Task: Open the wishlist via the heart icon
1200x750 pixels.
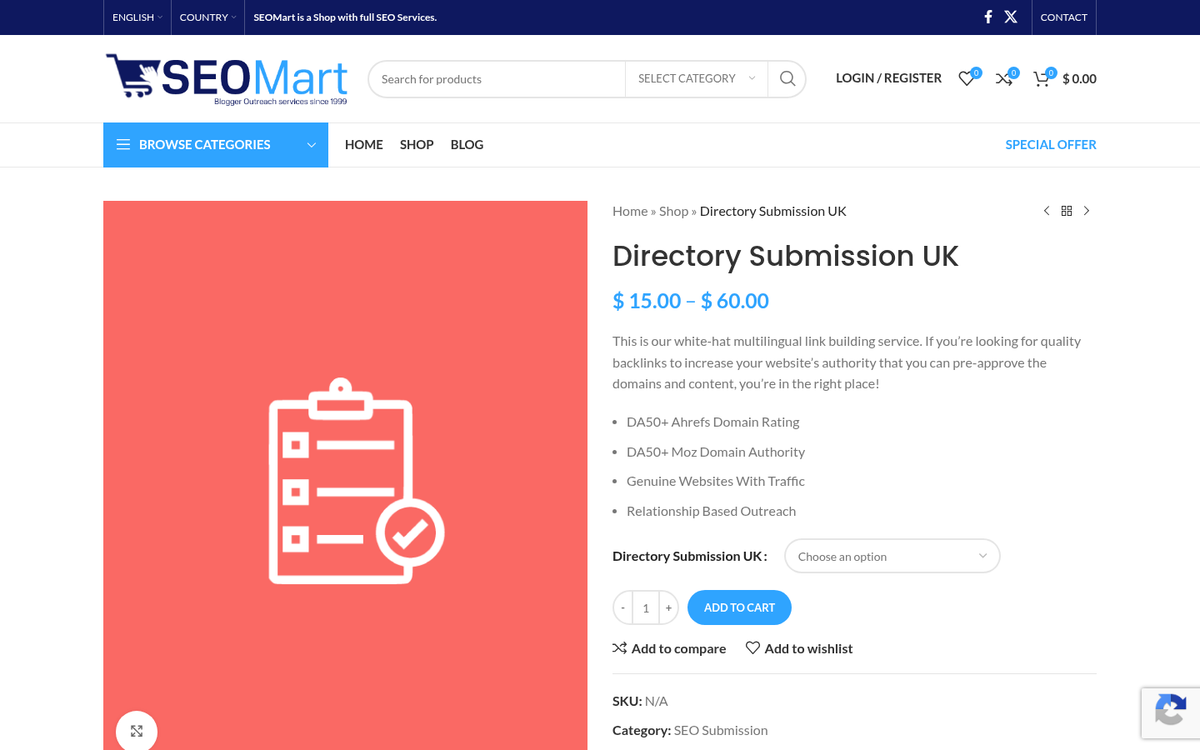Action: click(966, 78)
